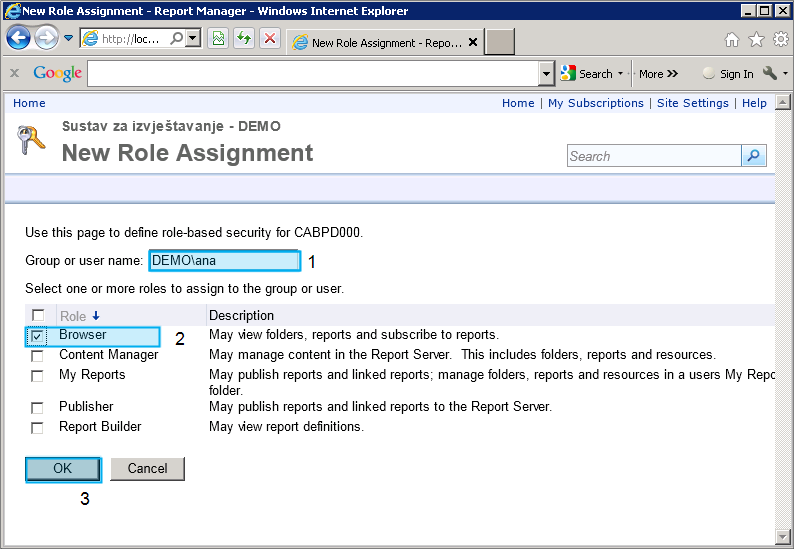Check the Publisher role checkbox
The image size is (794, 549).
(x=37, y=408)
